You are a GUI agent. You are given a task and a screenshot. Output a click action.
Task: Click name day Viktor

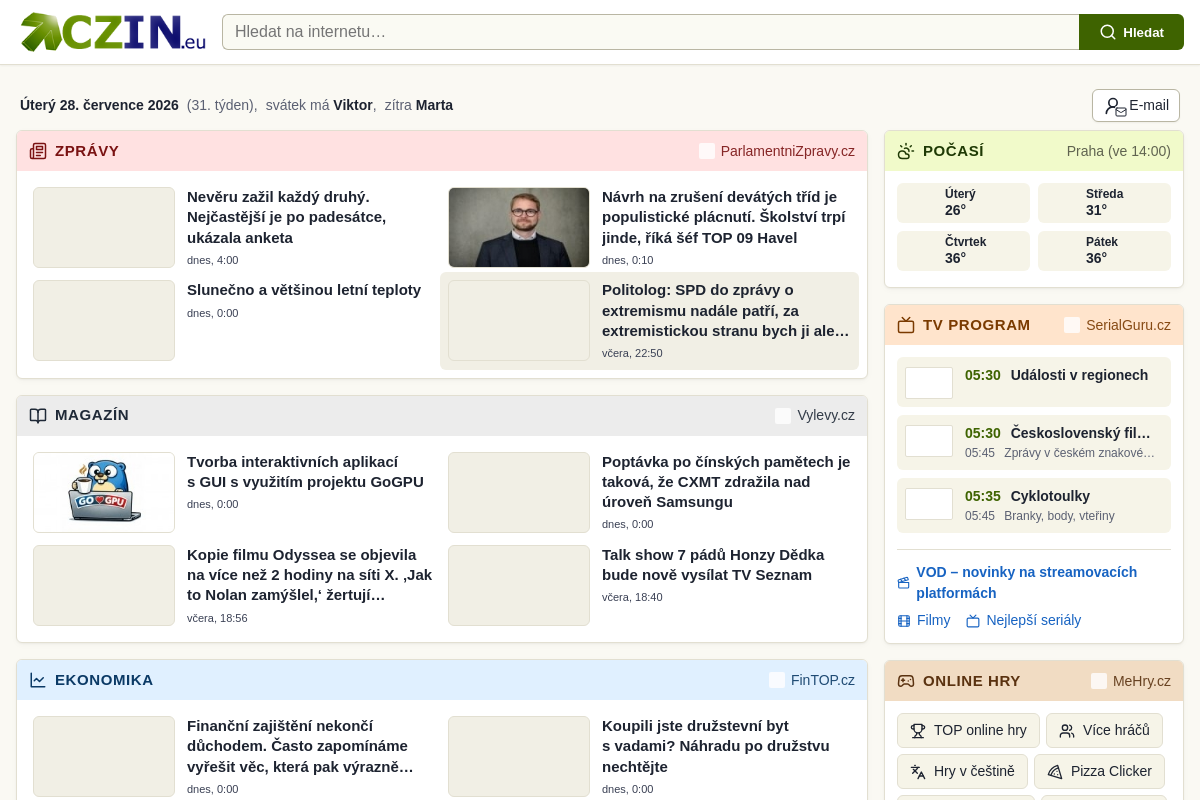pyautogui.click(x=353, y=105)
